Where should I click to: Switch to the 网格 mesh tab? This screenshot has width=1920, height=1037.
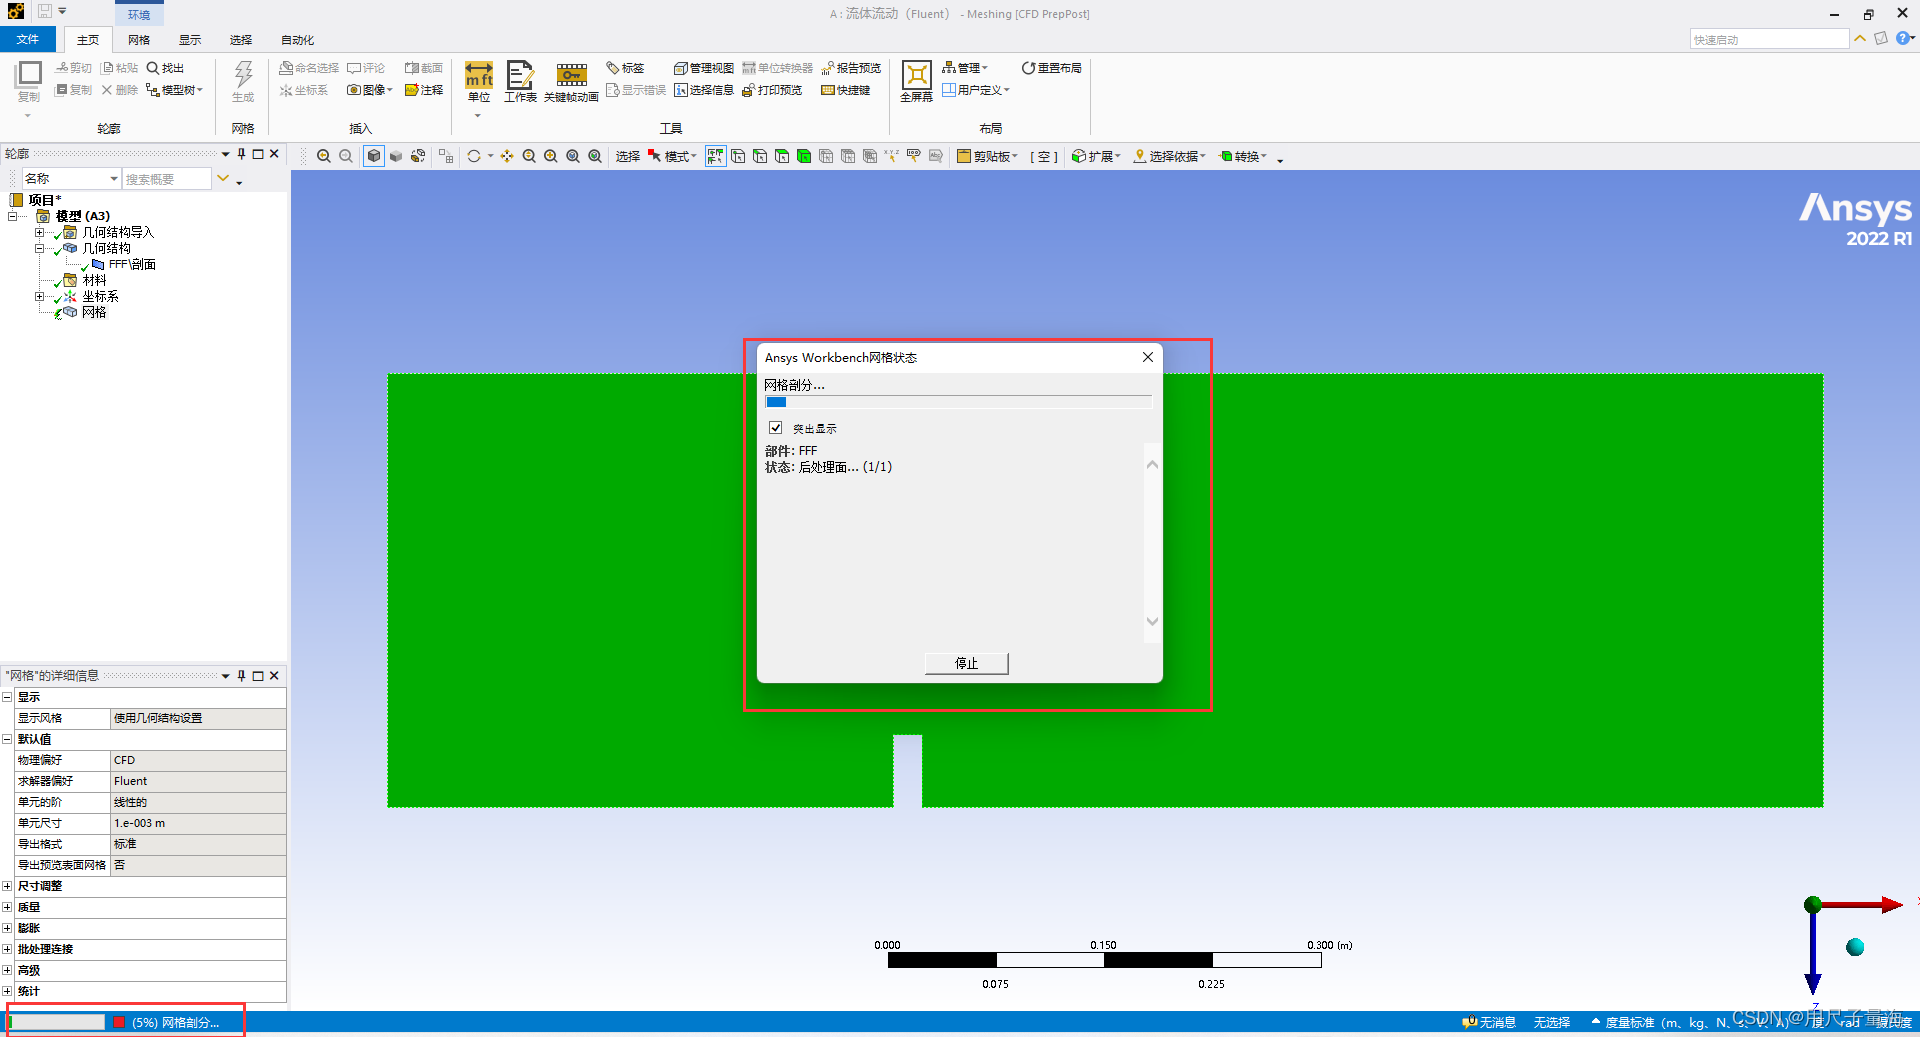tap(139, 40)
